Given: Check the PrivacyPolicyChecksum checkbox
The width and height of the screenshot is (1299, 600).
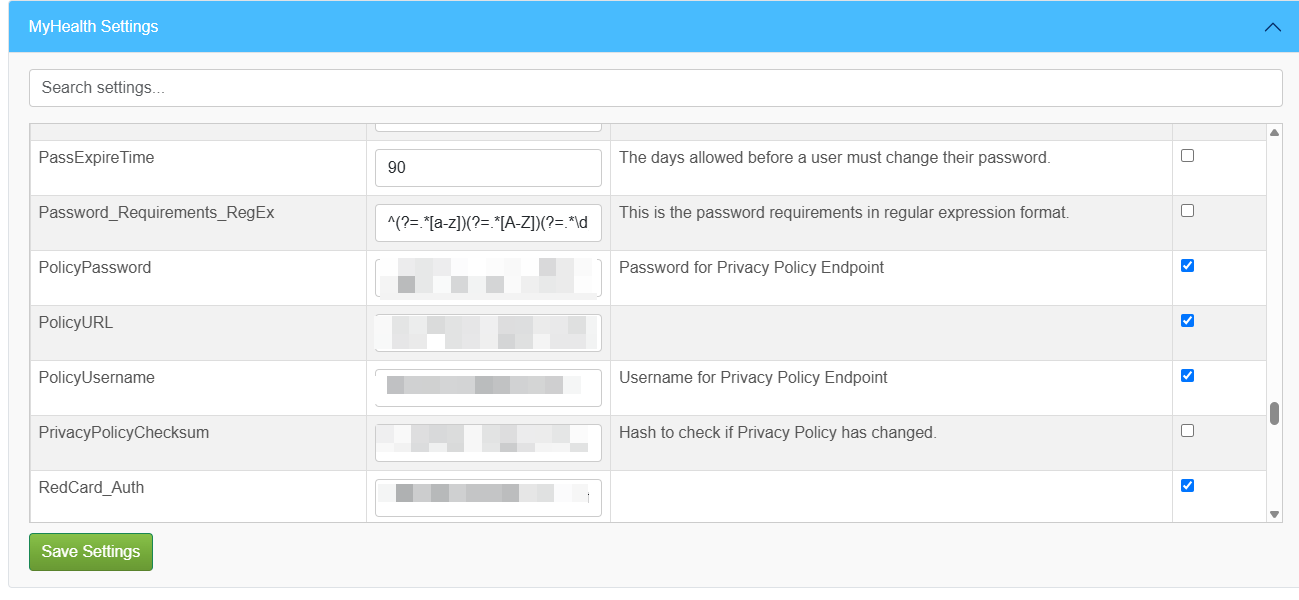Looking at the screenshot, I should click(1187, 431).
